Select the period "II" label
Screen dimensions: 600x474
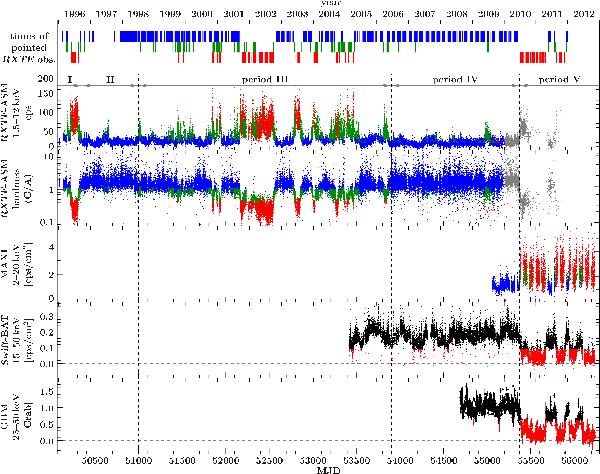click(x=109, y=79)
